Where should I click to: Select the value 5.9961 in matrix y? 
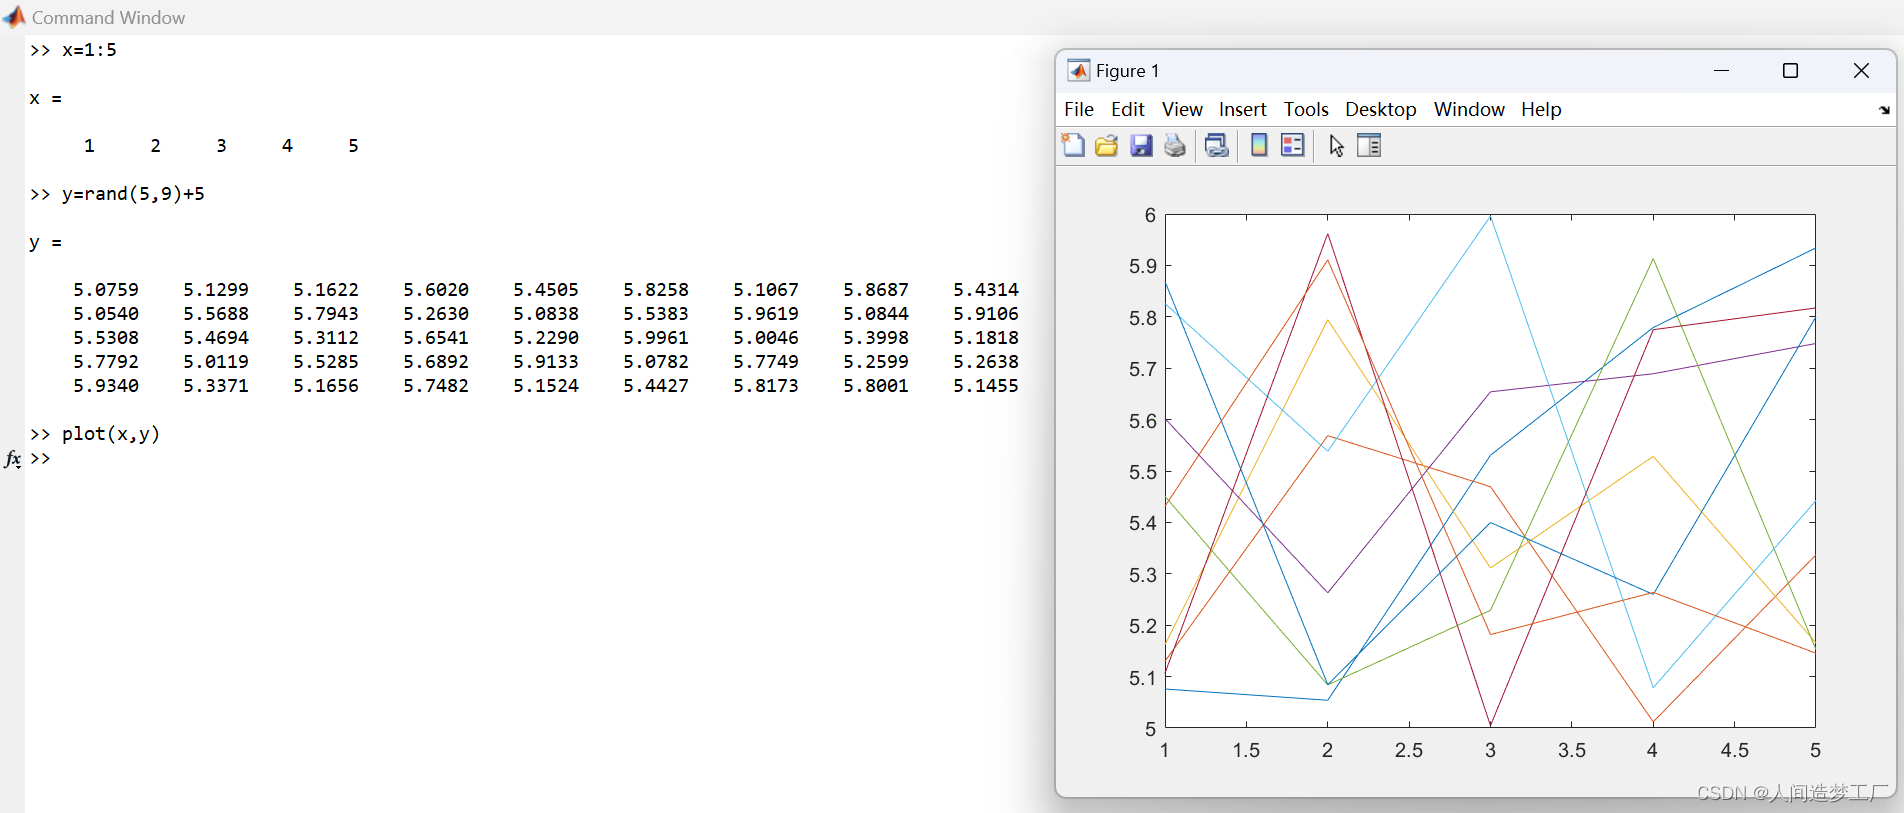656,338
